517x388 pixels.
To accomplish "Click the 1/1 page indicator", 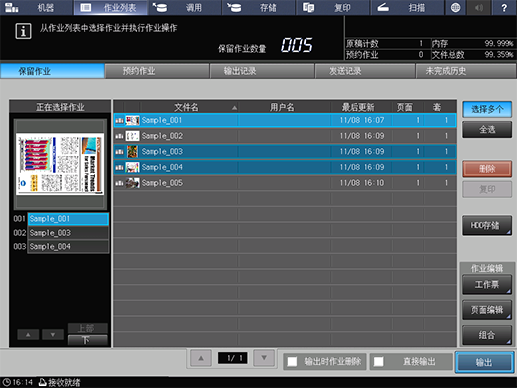I will pos(232,358).
